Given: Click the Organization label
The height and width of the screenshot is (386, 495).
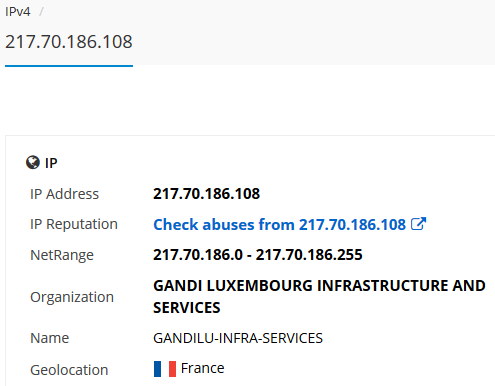Looking at the screenshot, I should point(72,297).
